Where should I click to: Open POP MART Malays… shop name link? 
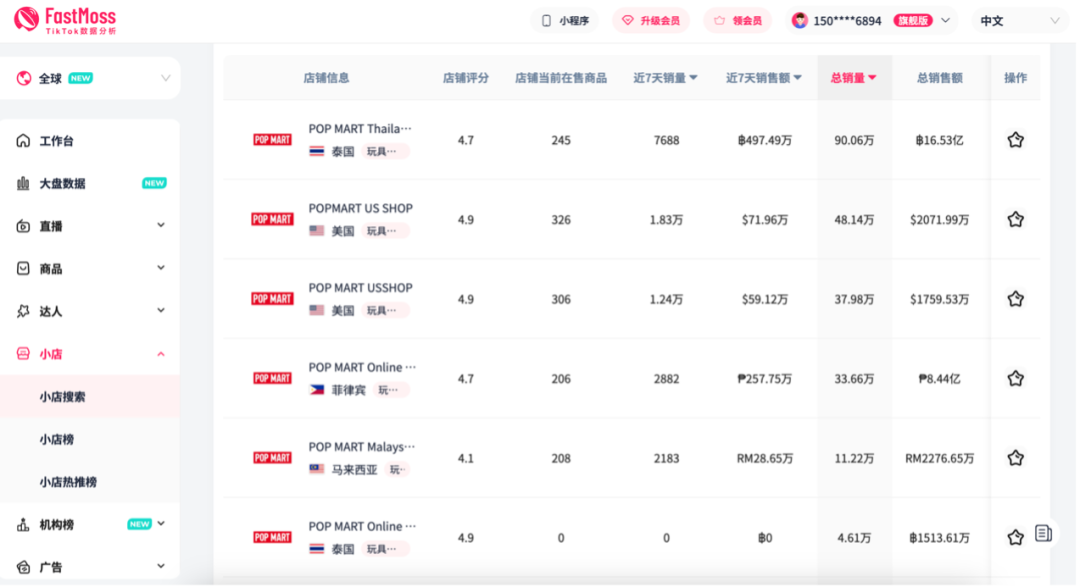click(362, 447)
